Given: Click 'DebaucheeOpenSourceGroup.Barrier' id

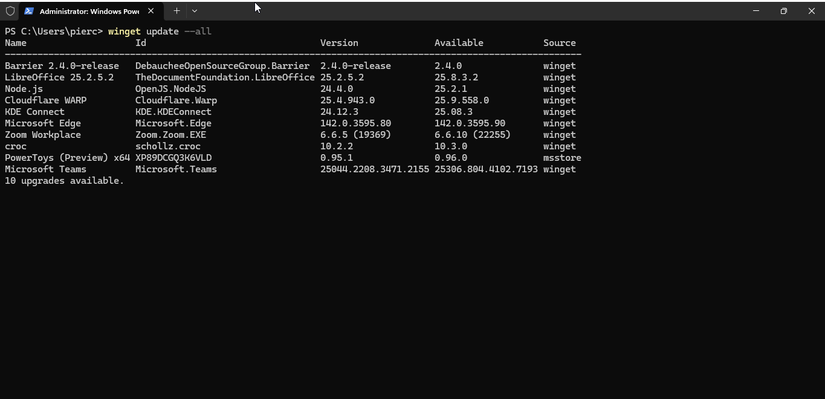Looking at the screenshot, I should coord(222,66).
